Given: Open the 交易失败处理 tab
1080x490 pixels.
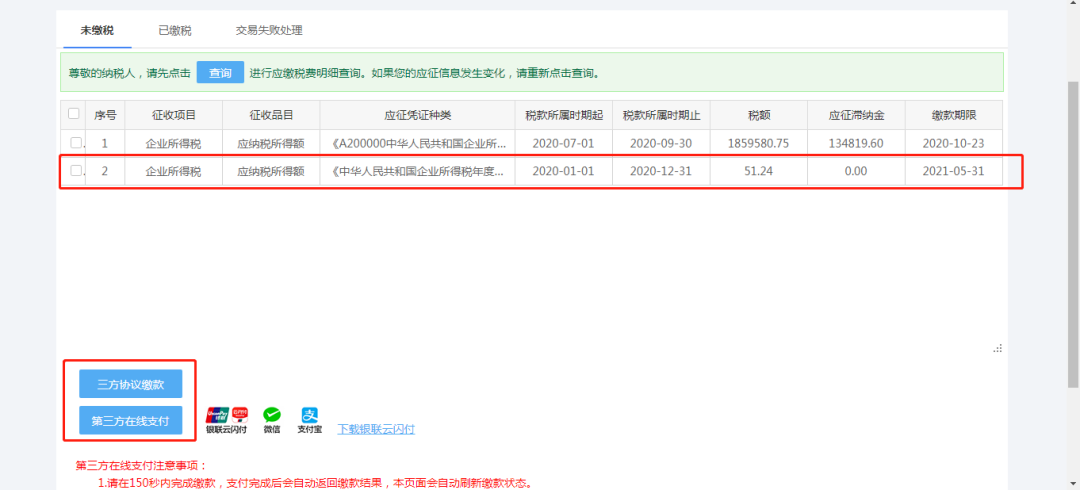Looking at the screenshot, I should (x=269, y=30).
